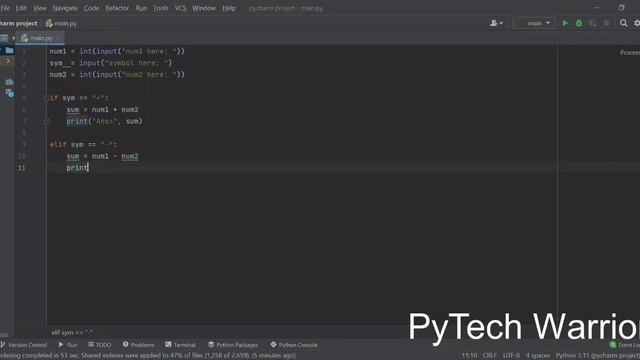This screenshot has width=640, height=360.
Task: Expand the chevron arrow in left sidebar
Action: pyautogui.click(x=8, y=61)
